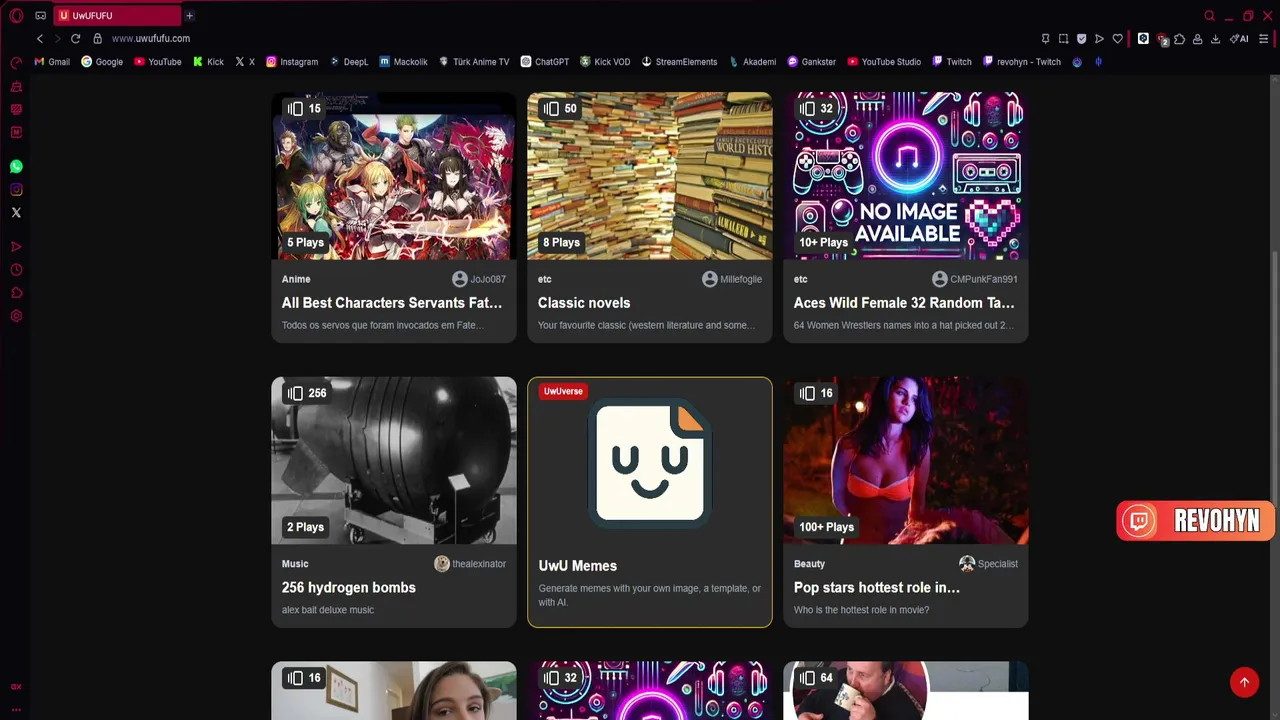Screen dimensions: 1280x720
Task: Click the scroll-to-top red arrow button
Action: (1244, 682)
